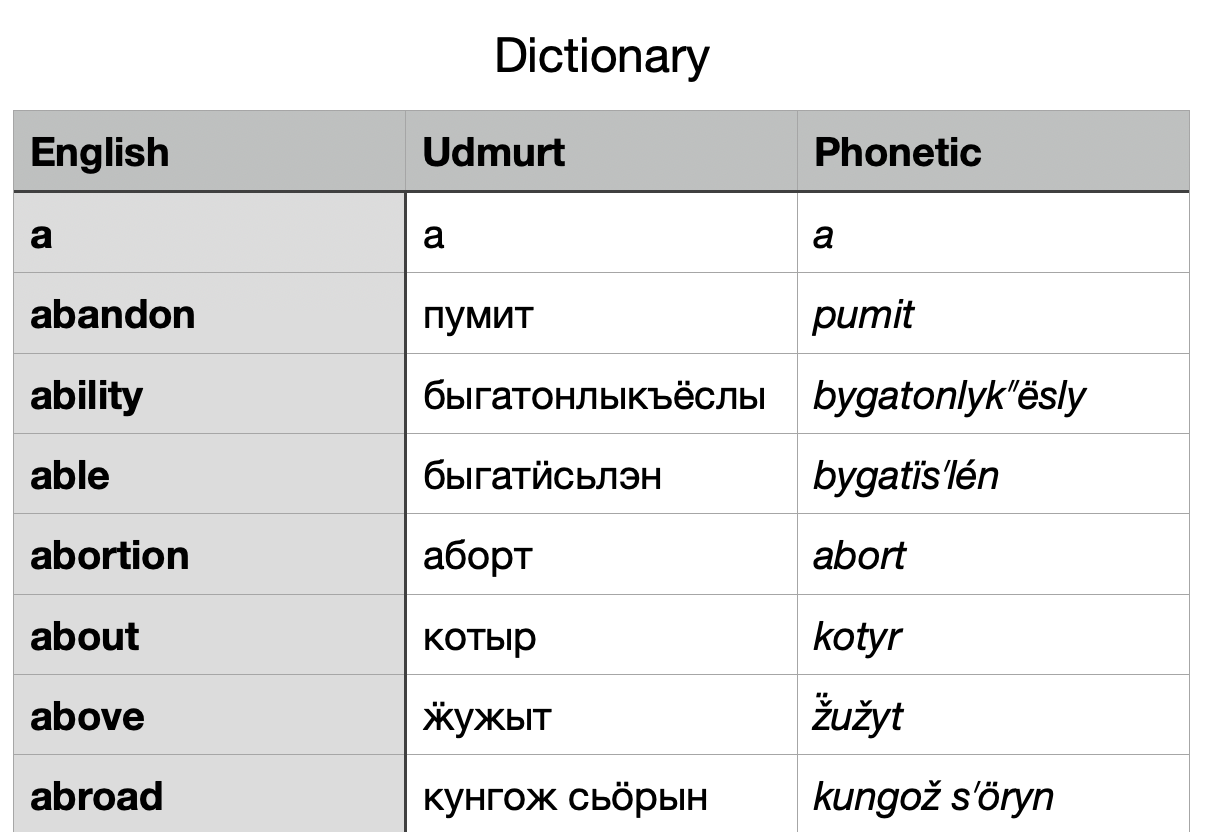Image resolution: width=1214 pixels, height=832 pixels.
Task: Select the Phonetic column header
Action: click(x=898, y=152)
